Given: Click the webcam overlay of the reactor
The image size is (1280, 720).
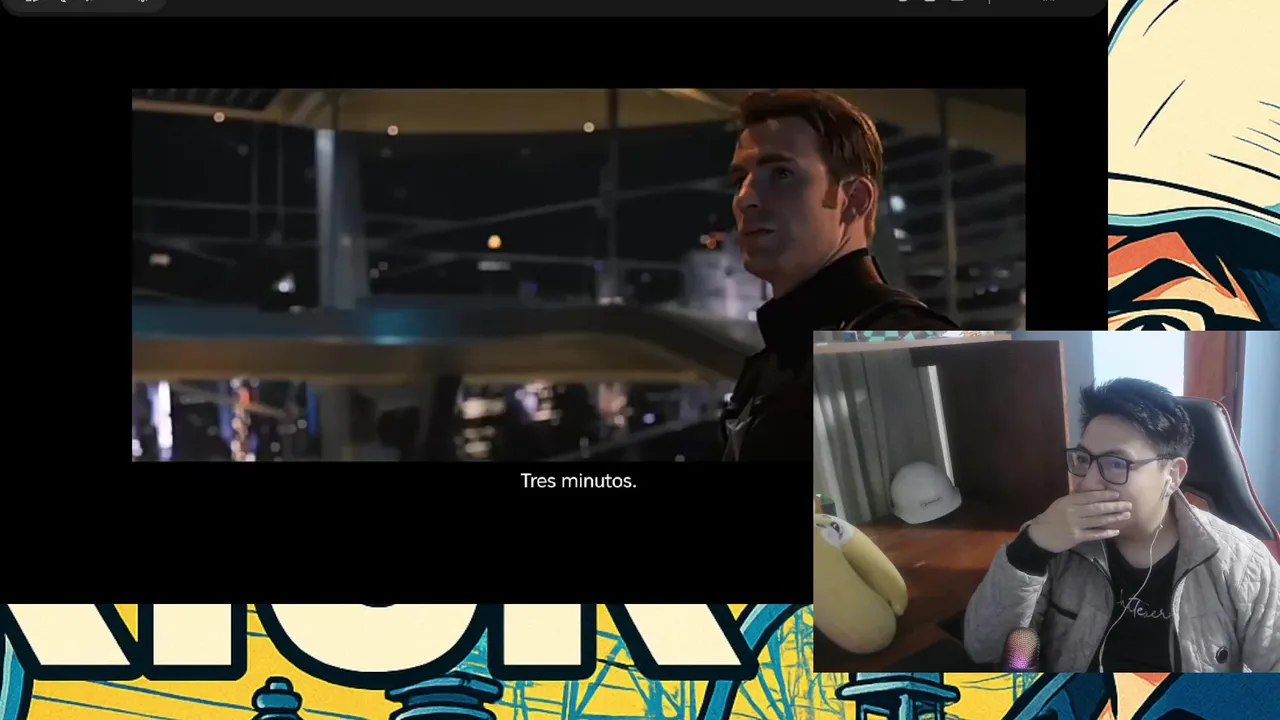Looking at the screenshot, I should point(1046,501).
